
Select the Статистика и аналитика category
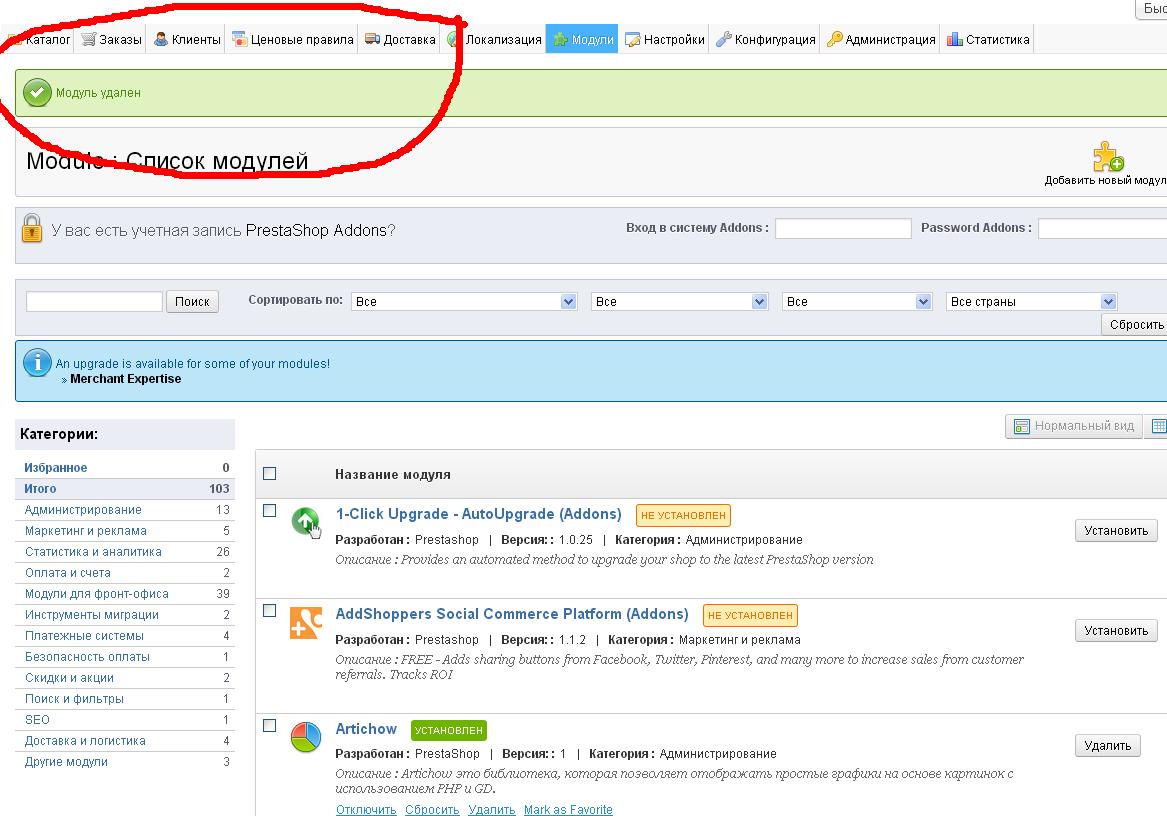point(125,552)
